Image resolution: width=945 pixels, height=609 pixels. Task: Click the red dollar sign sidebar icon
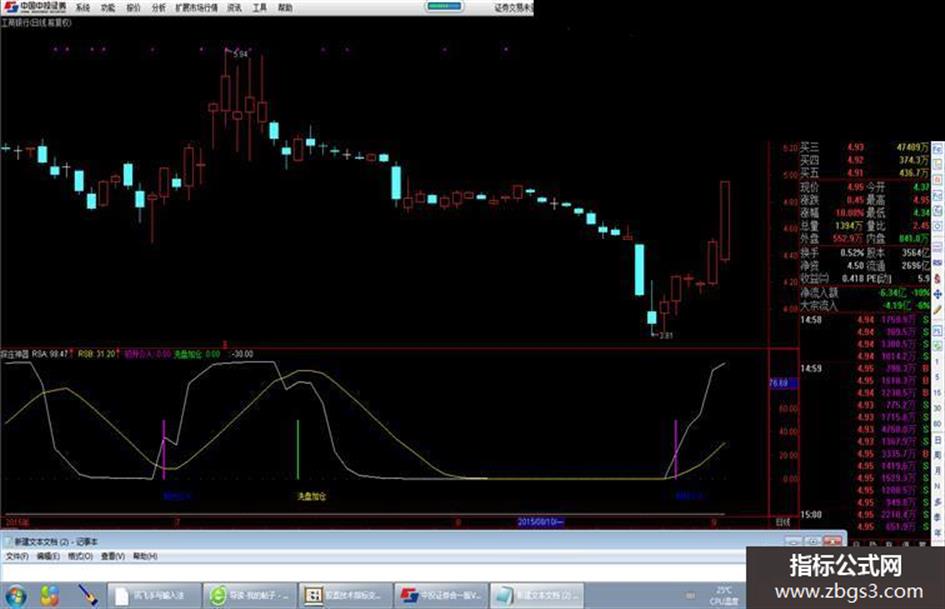click(x=938, y=279)
